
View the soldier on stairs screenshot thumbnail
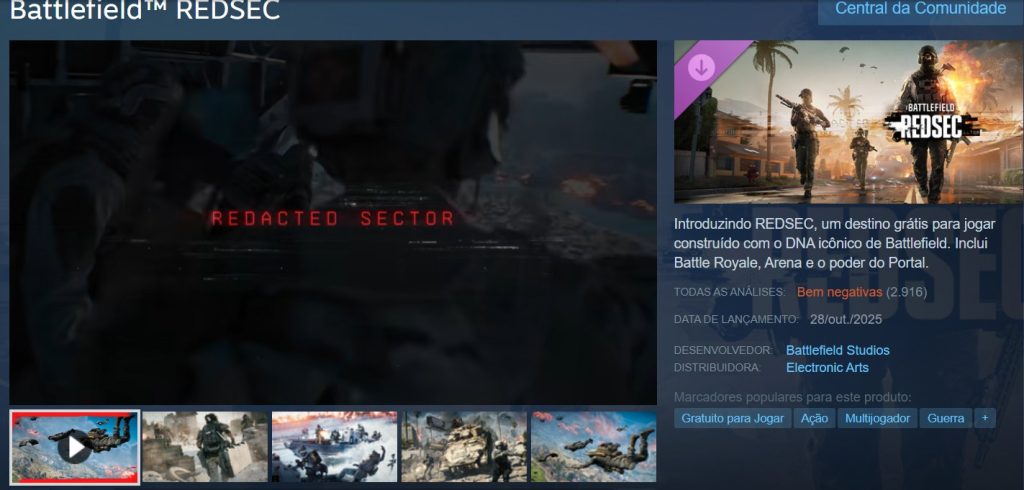click(x=204, y=446)
